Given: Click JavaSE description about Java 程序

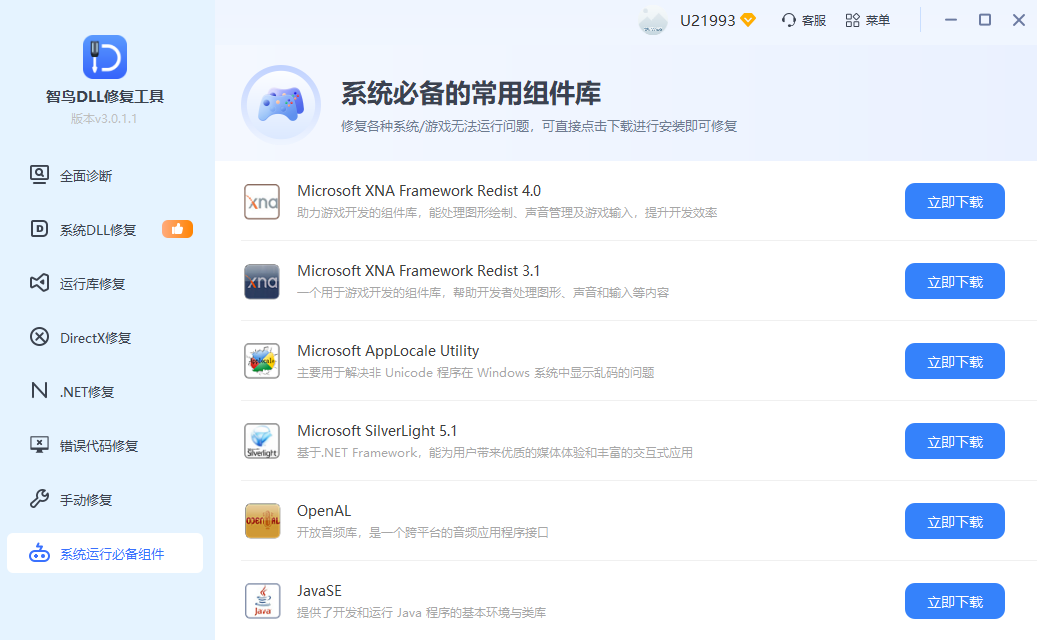Looking at the screenshot, I should [x=421, y=613].
